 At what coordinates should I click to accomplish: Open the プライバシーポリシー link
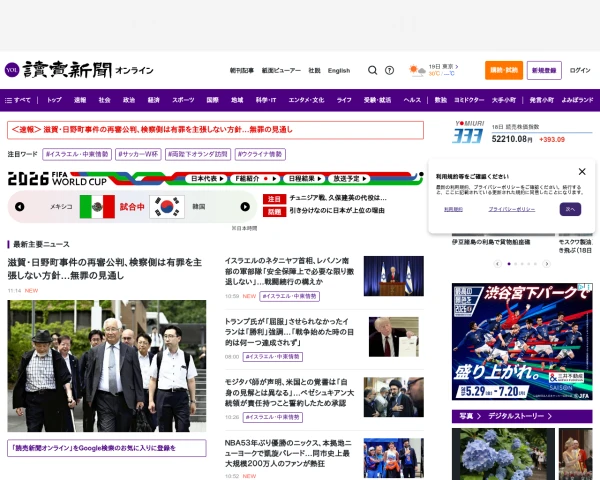(x=512, y=209)
